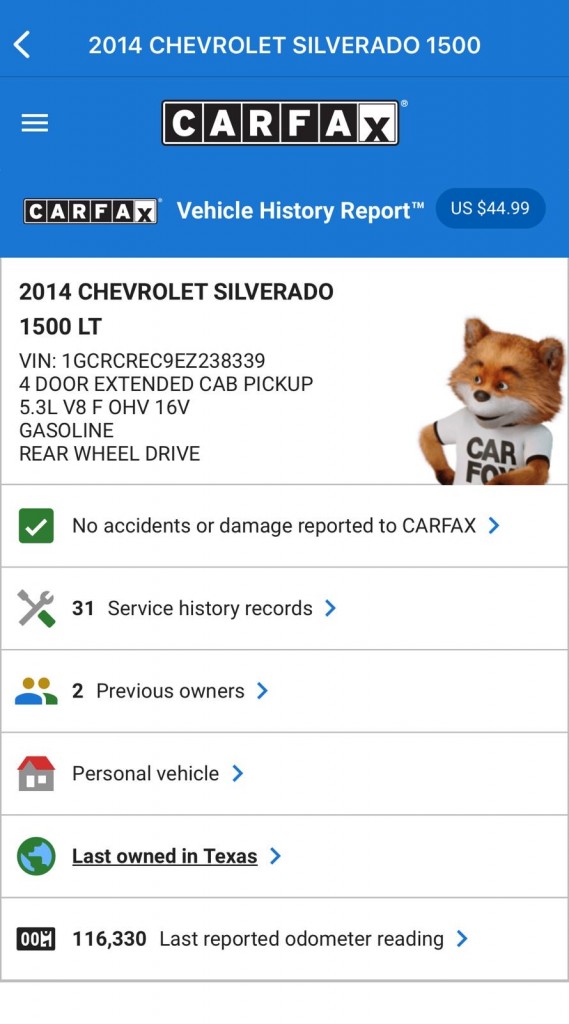Image resolution: width=569 pixels, height=1024 pixels.
Task: Tap the large CARFAX logo
Action: click(x=280, y=123)
